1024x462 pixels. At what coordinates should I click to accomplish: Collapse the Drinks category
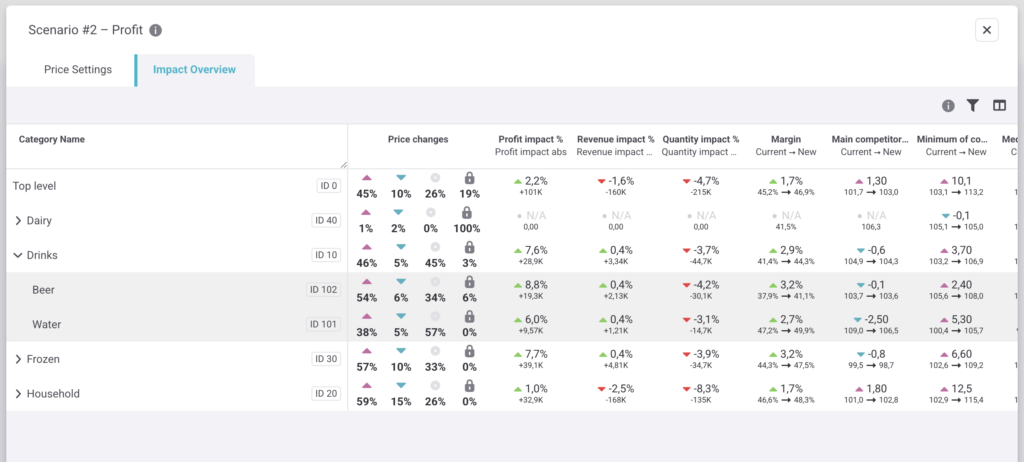(18, 255)
